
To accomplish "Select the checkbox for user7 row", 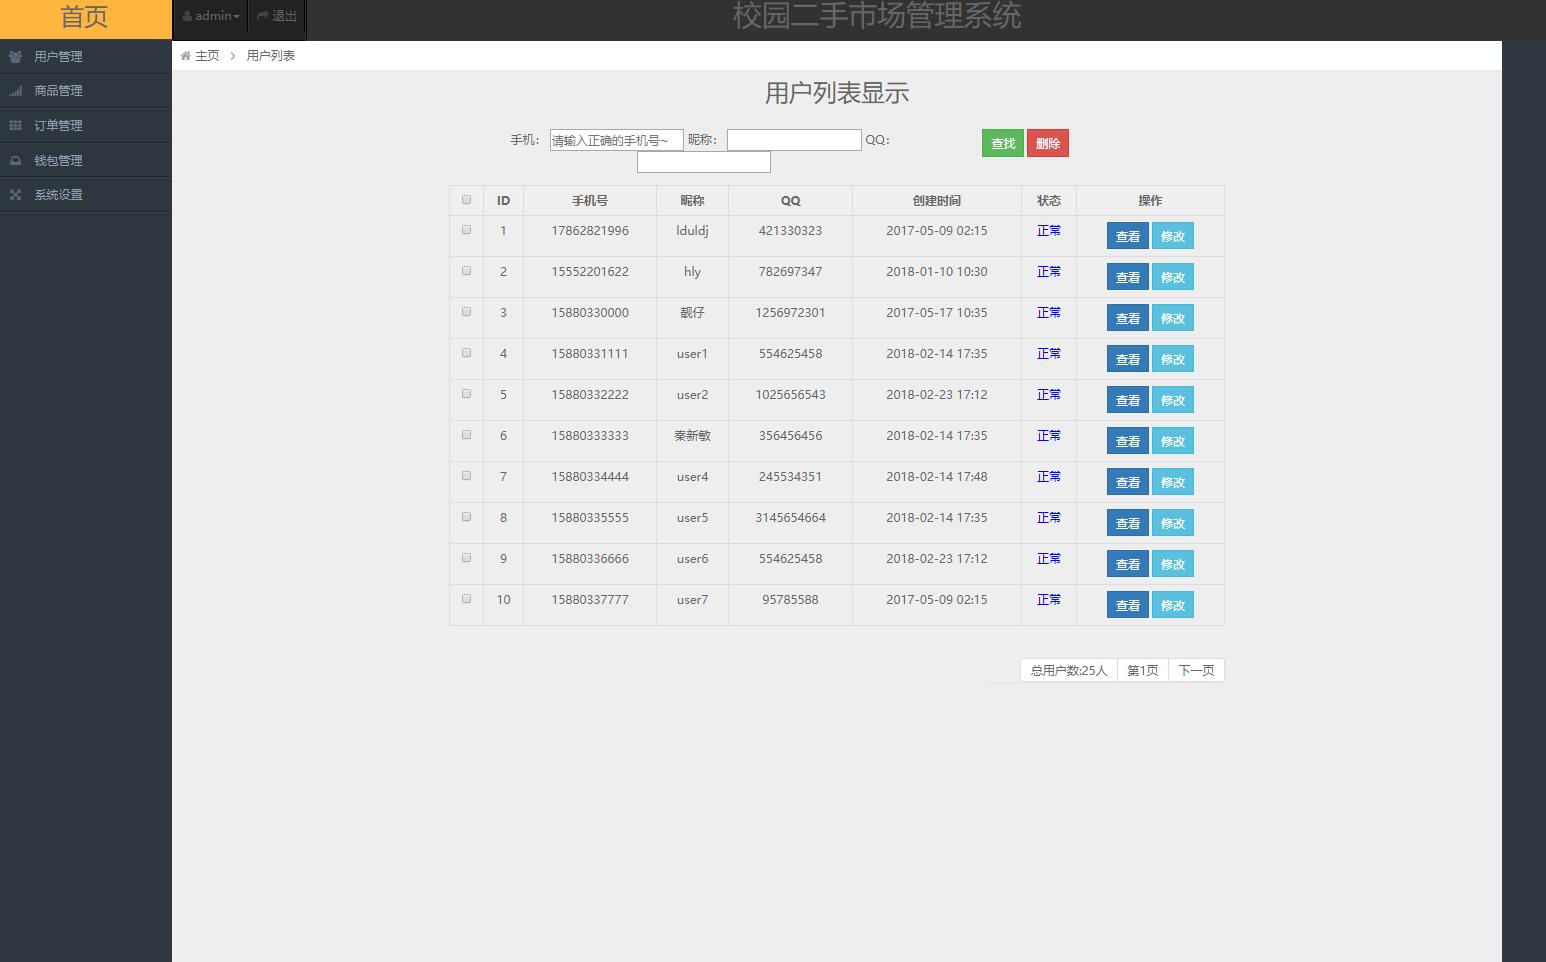I will (x=466, y=599).
